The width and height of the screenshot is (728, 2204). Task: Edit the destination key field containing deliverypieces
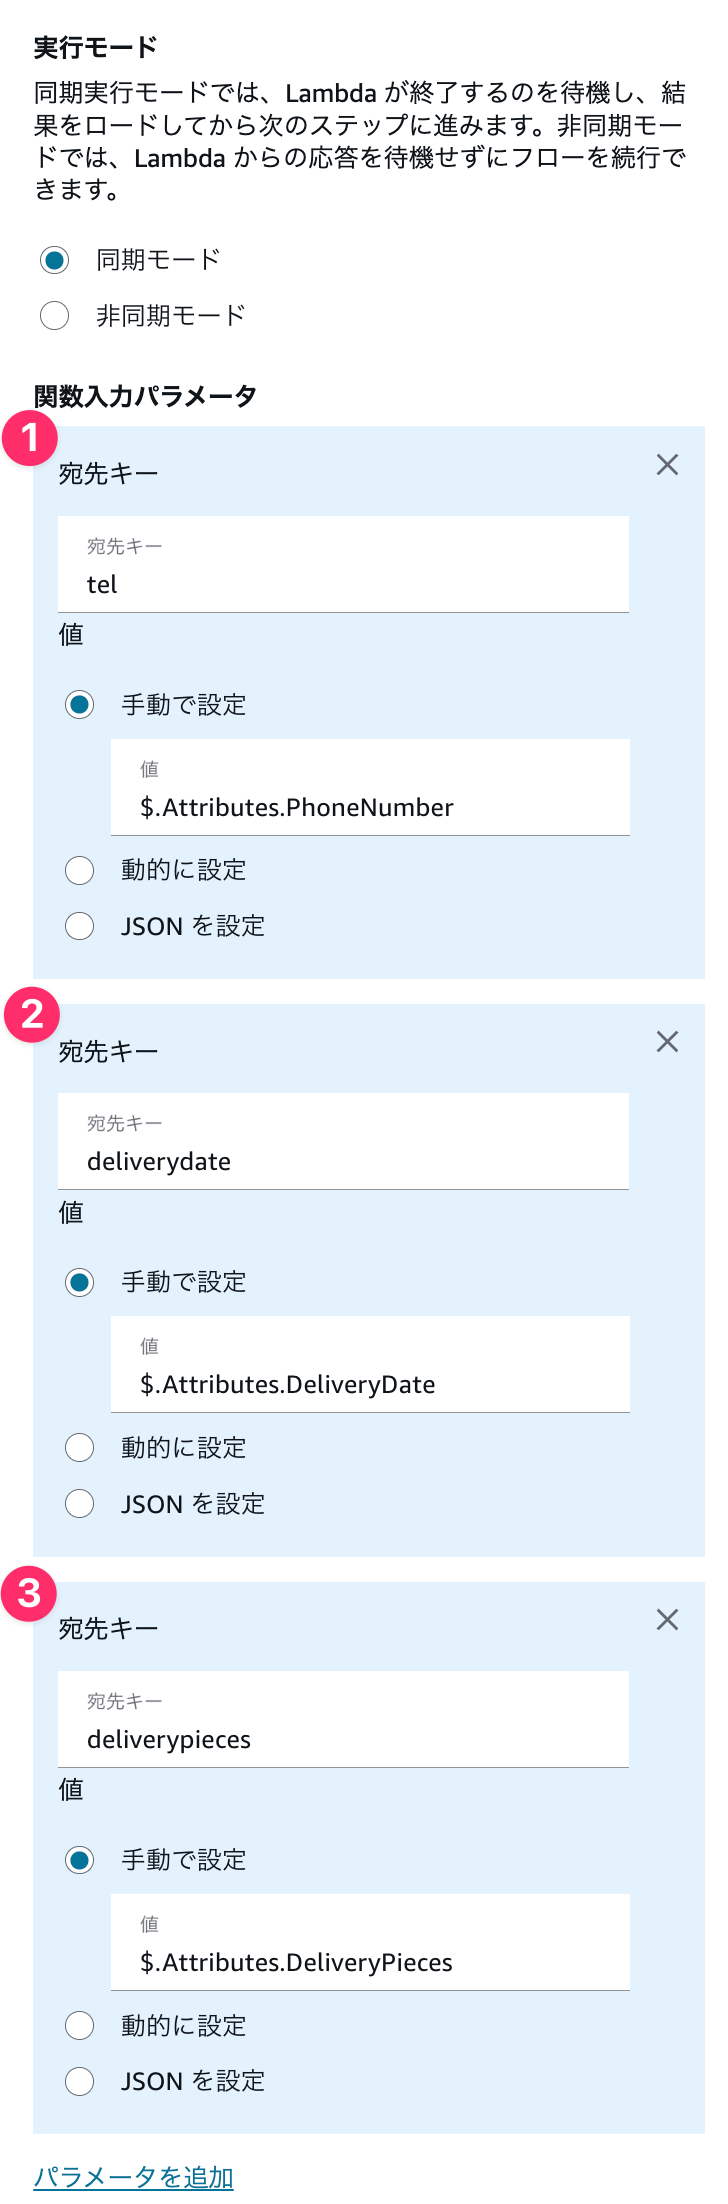(343, 1719)
